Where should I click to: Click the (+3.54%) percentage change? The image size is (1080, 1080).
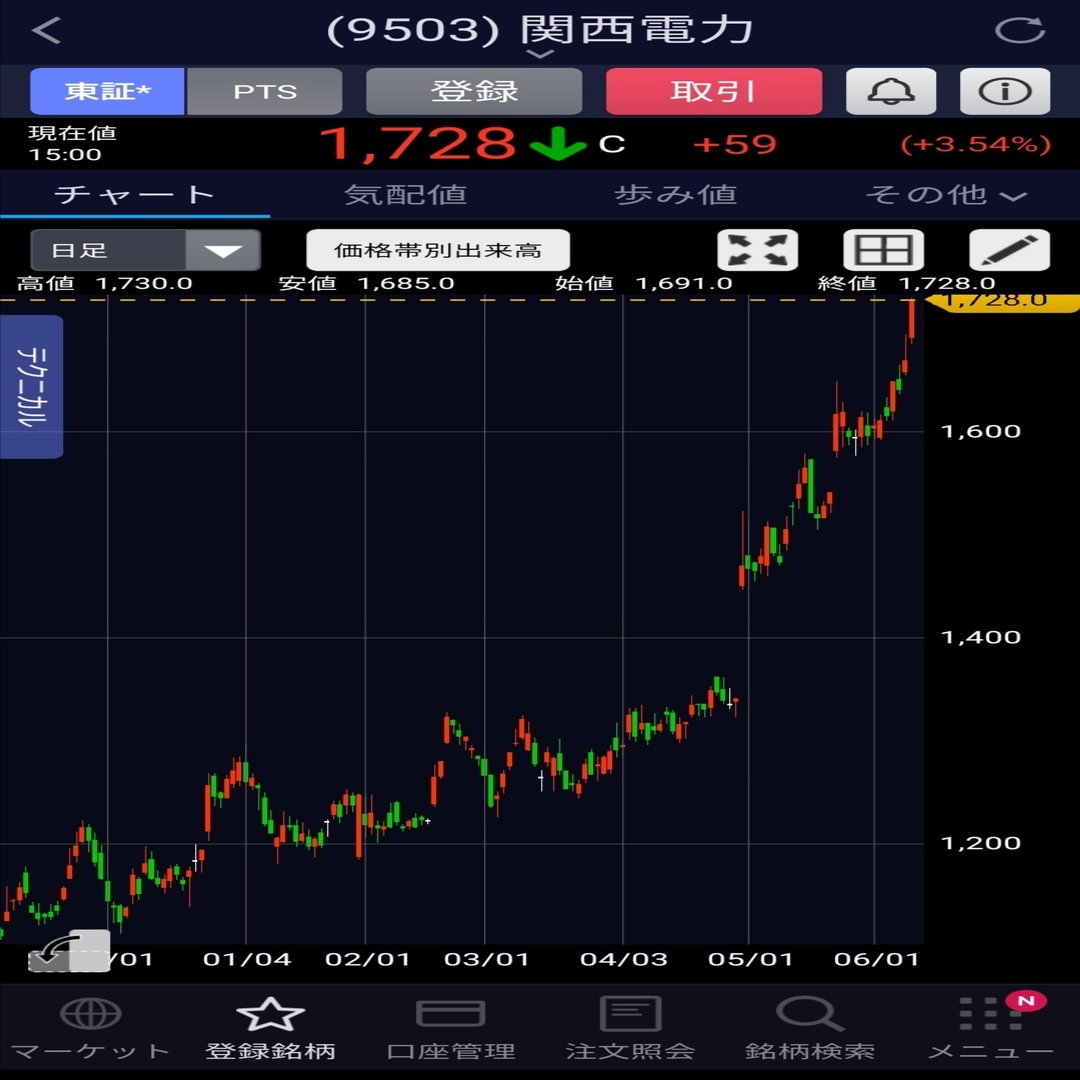[975, 144]
